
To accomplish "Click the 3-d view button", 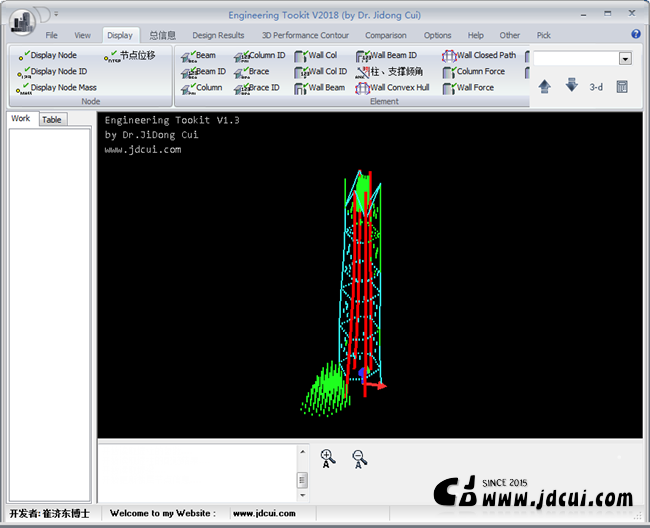I will [596, 87].
